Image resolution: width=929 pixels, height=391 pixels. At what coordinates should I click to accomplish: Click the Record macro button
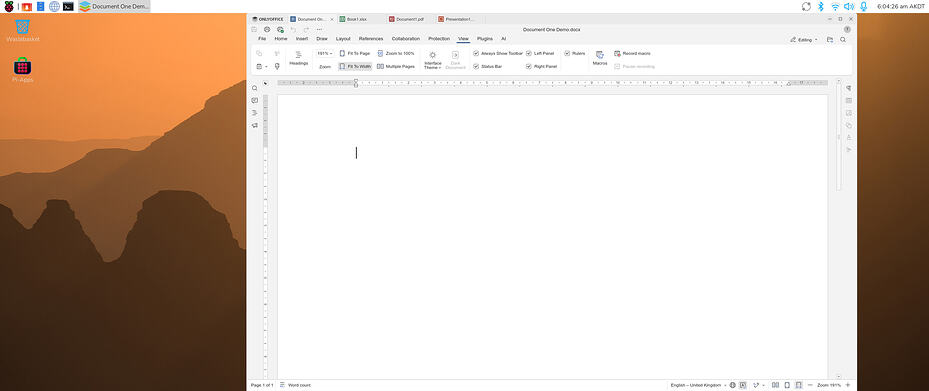(632, 53)
